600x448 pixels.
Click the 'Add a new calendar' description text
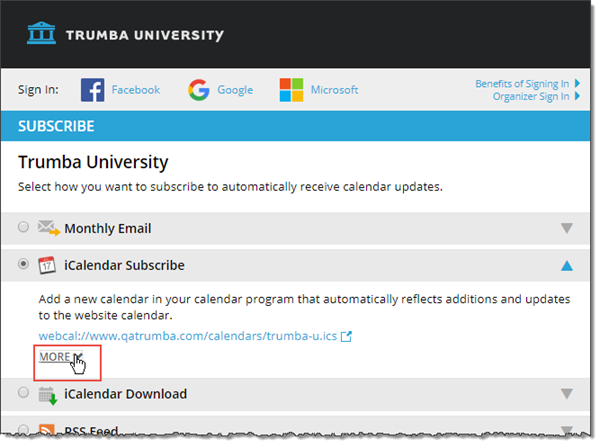coord(304,307)
